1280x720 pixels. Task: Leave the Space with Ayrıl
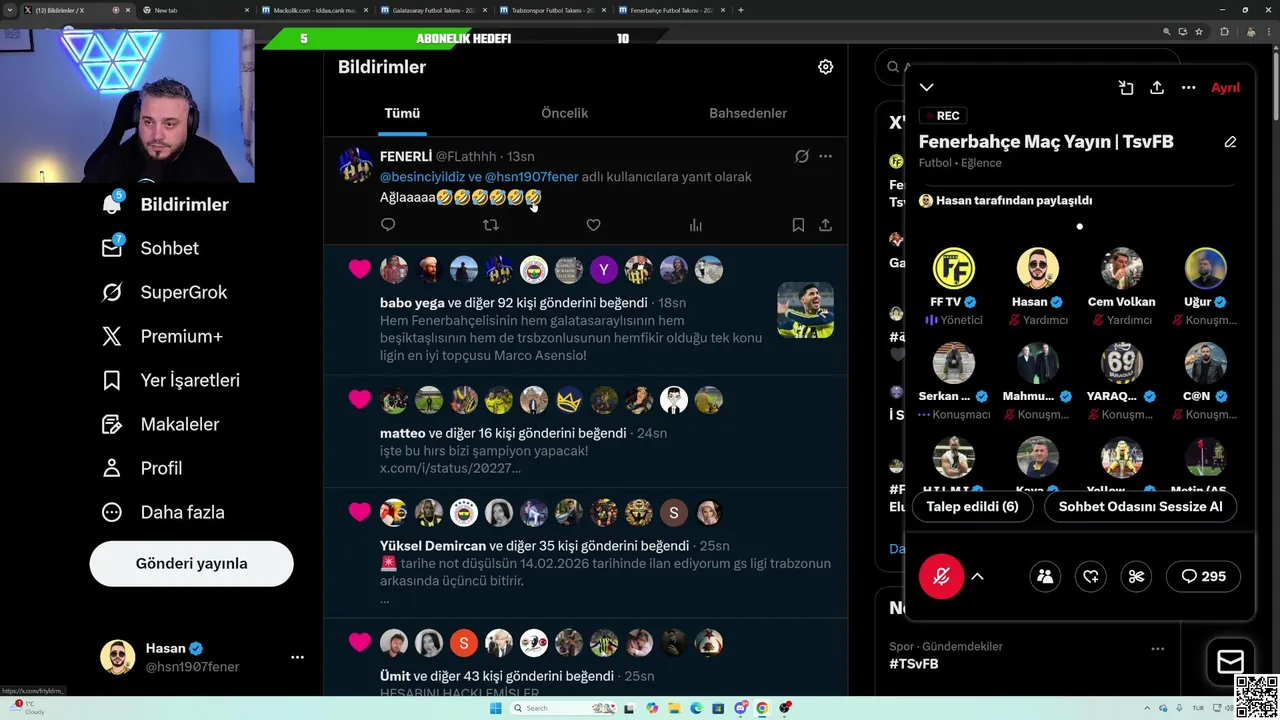click(x=1225, y=88)
